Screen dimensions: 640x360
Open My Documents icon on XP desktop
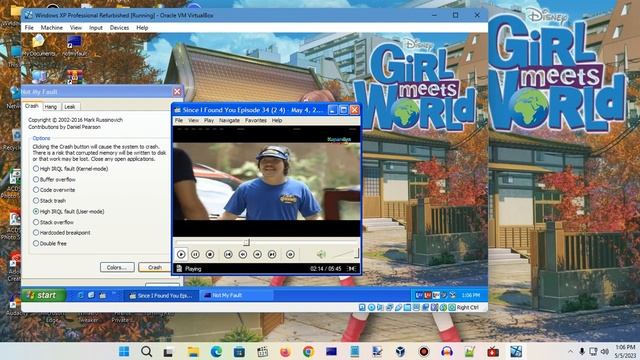(39, 45)
